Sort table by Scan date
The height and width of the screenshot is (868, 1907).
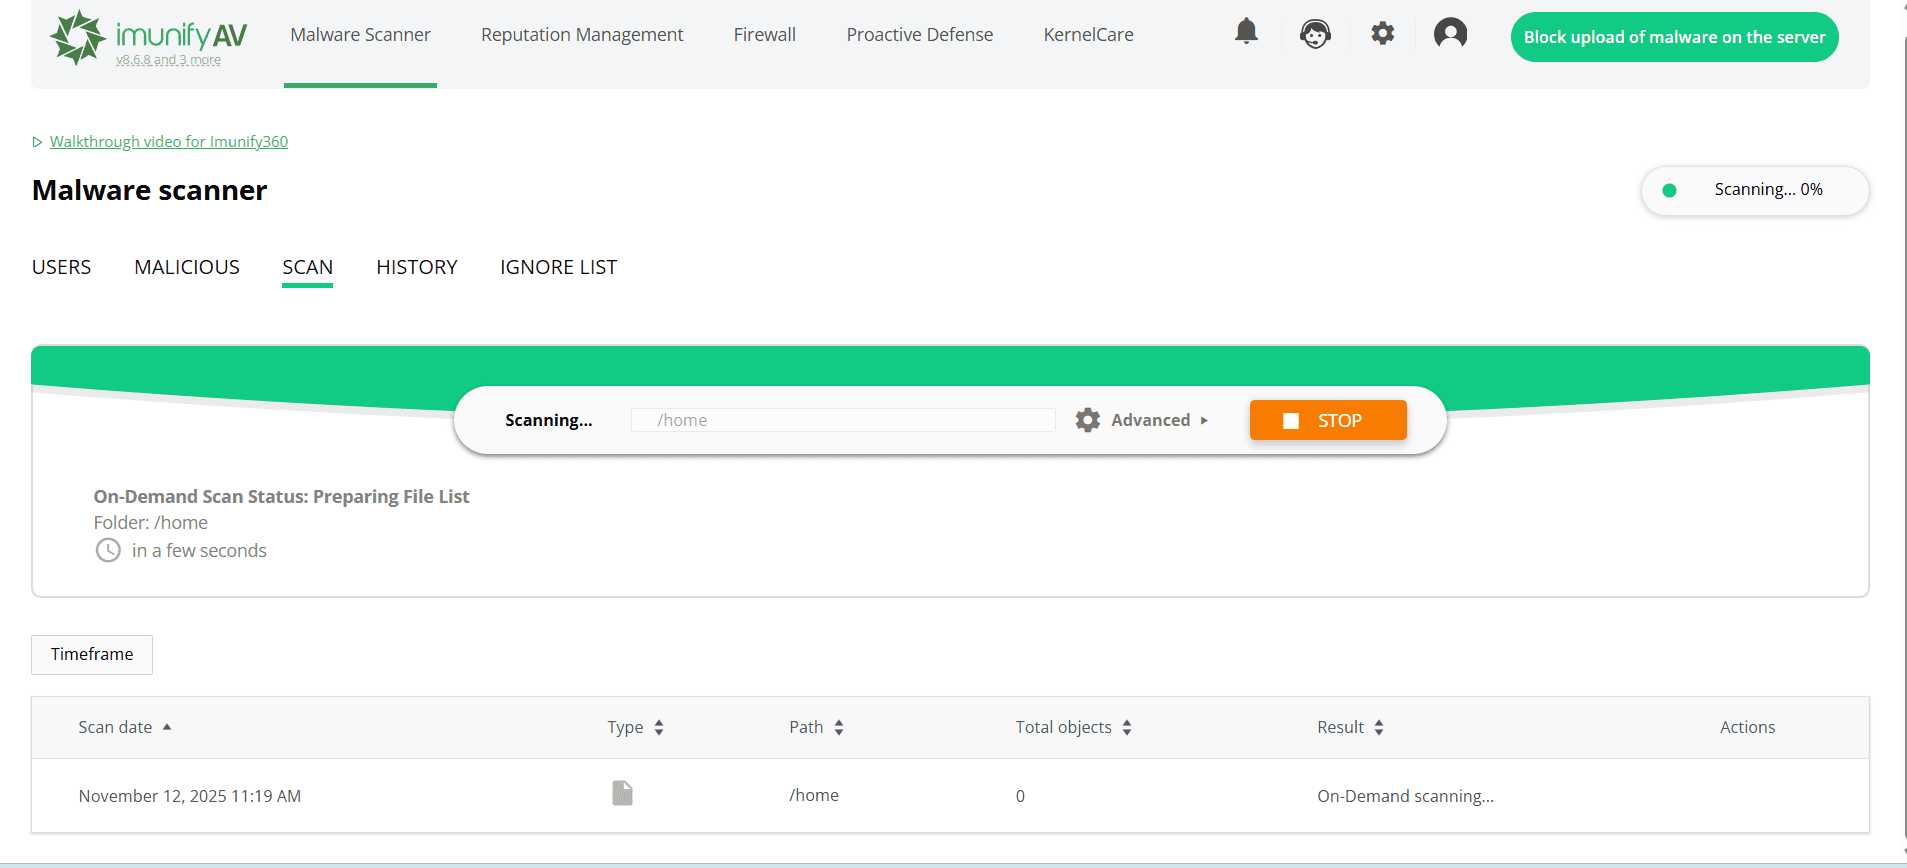click(x=125, y=727)
